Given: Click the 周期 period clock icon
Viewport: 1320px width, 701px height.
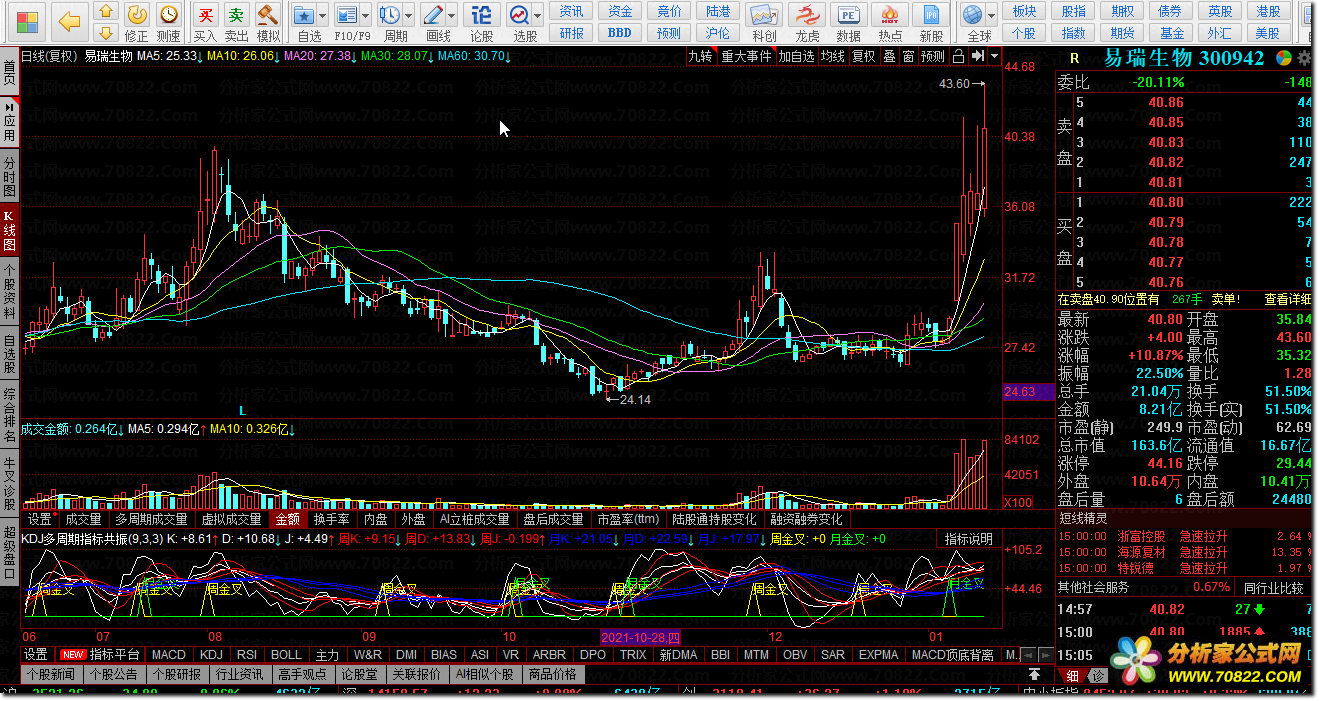Looking at the screenshot, I should (389, 14).
